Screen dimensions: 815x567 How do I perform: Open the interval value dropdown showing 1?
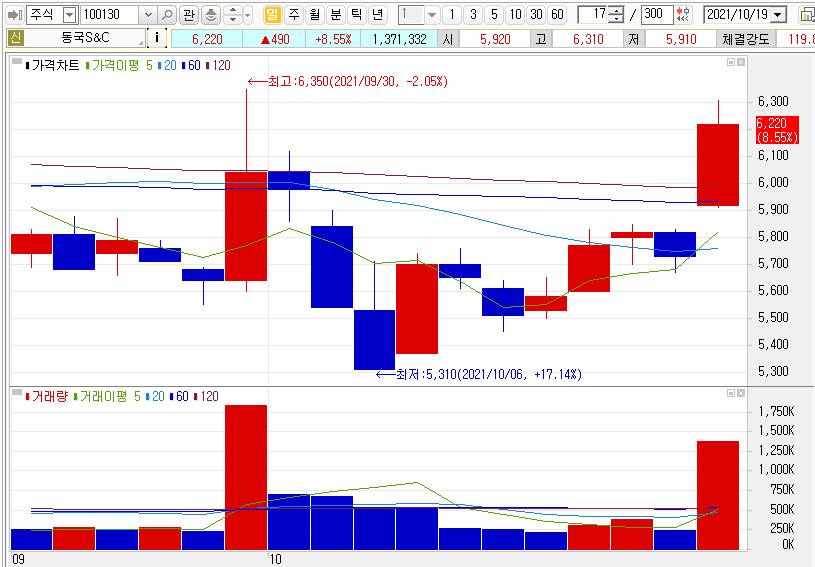tap(431, 15)
